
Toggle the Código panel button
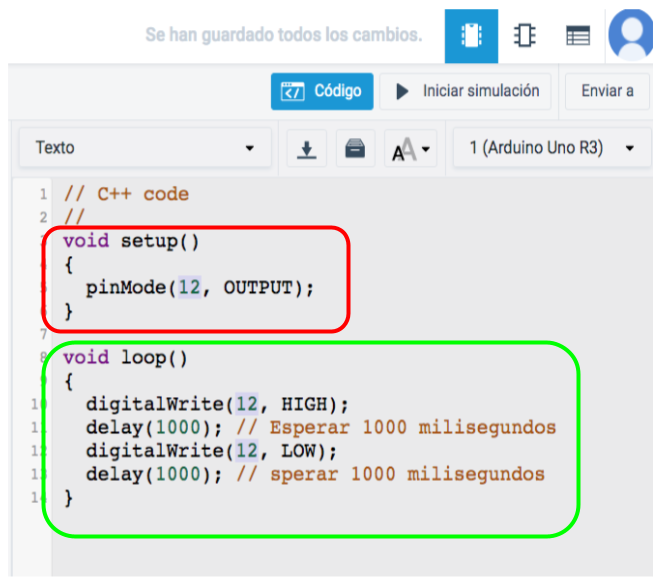coord(322,91)
